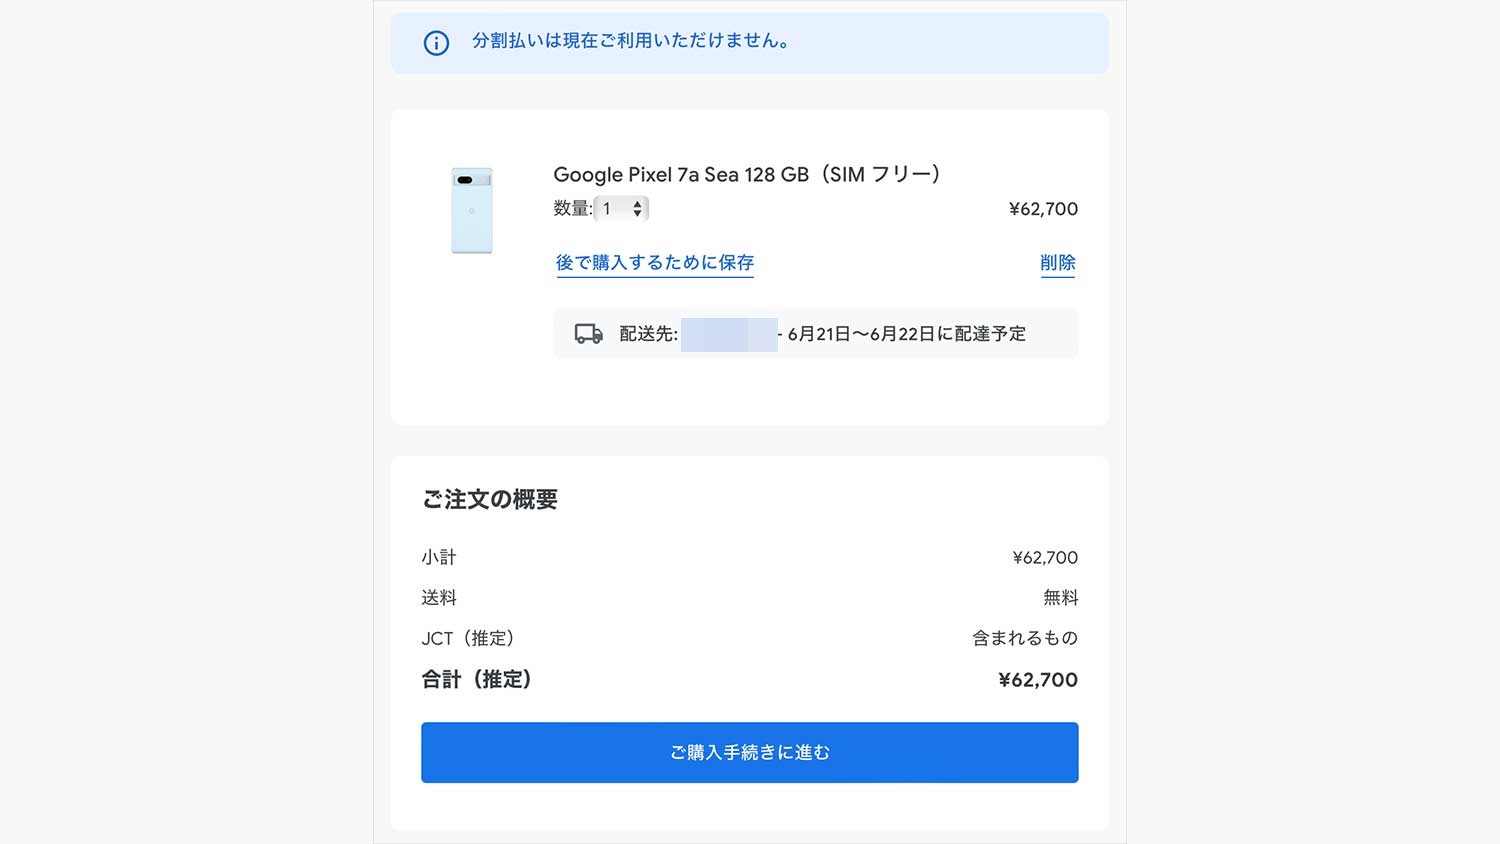The width and height of the screenshot is (1500, 844).
Task: Click the 小計 amount ¥62,700
Action: (1045, 557)
